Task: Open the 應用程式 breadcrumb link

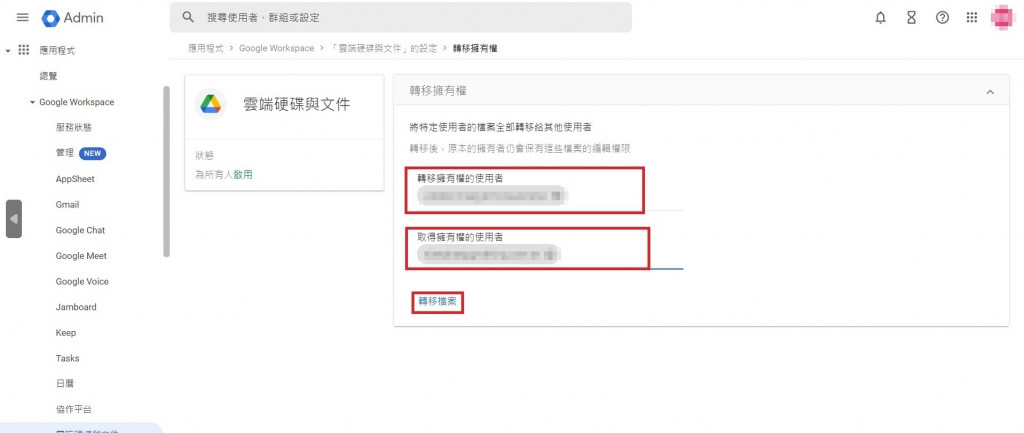Action: pos(206,48)
